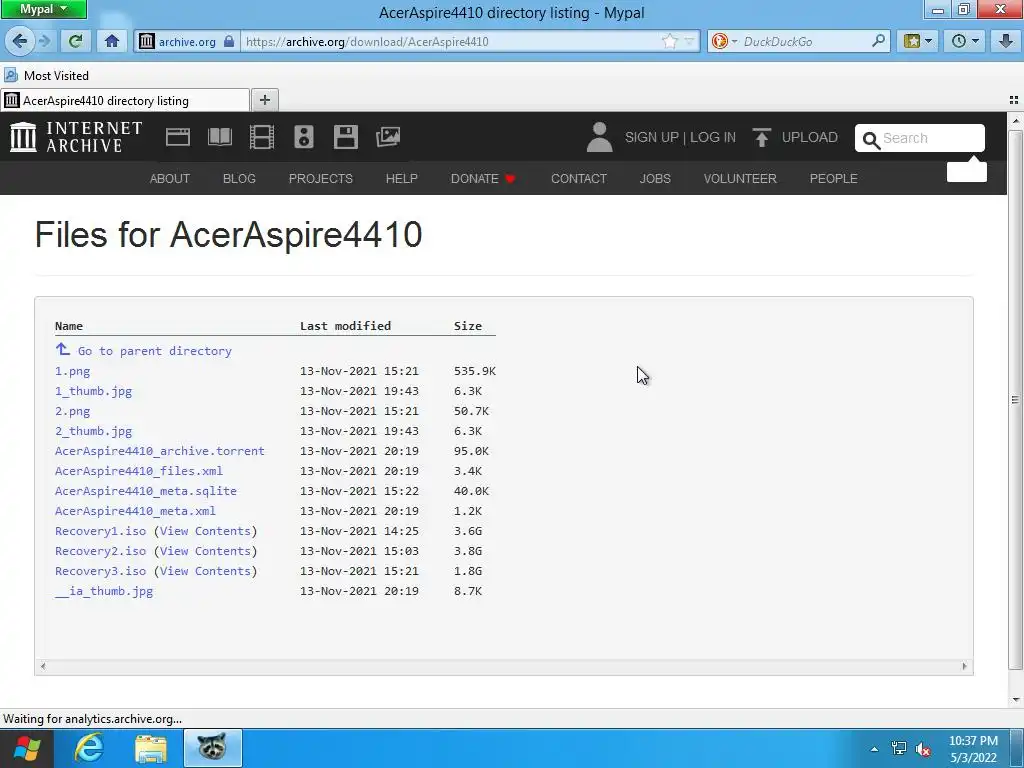The image size is (1024, 768).
Task: Open the CONTACT menu item
Action: [x=579, y=178]
